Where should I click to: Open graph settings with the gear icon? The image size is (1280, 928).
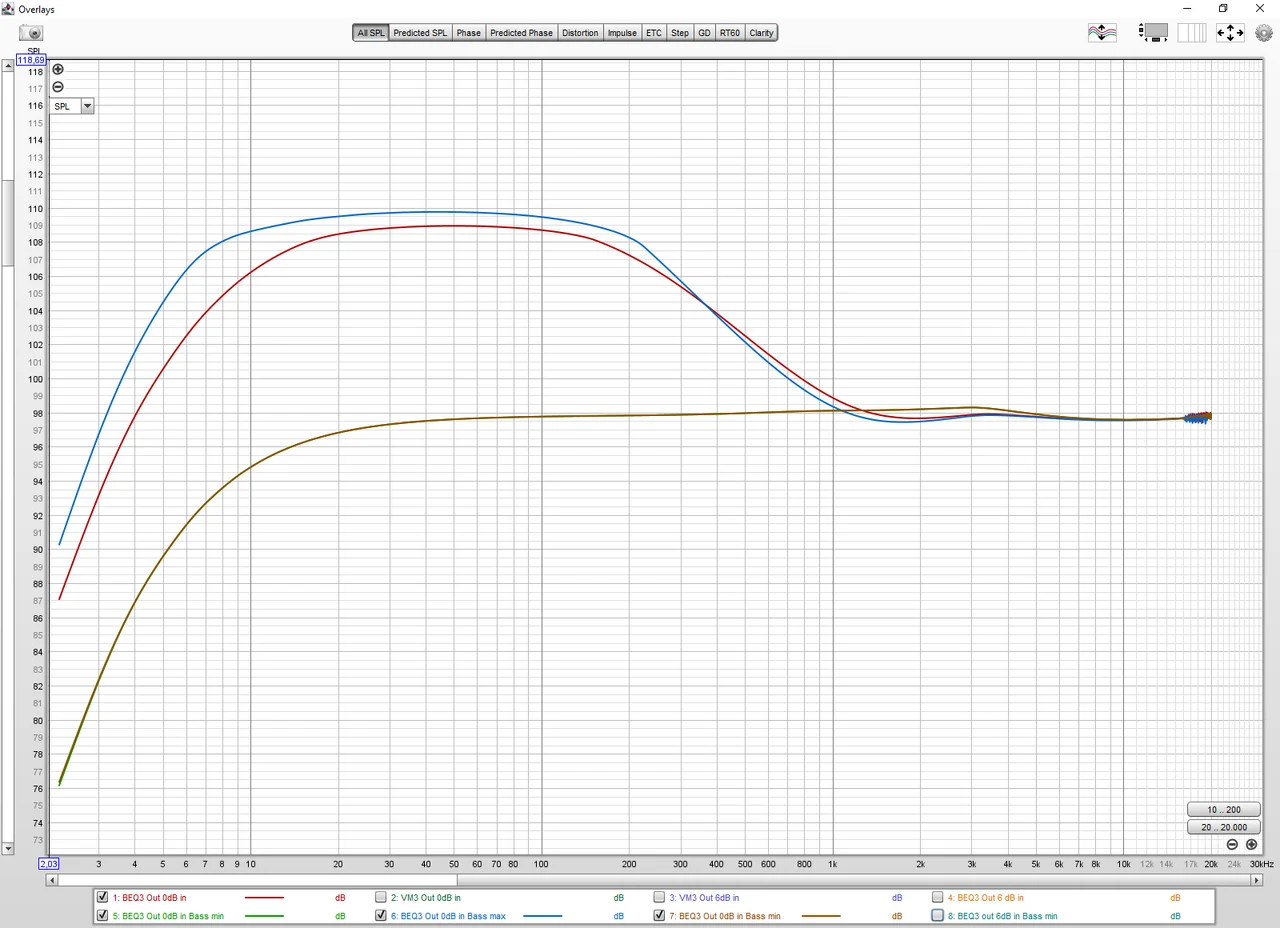click(x=1263, y=33)
